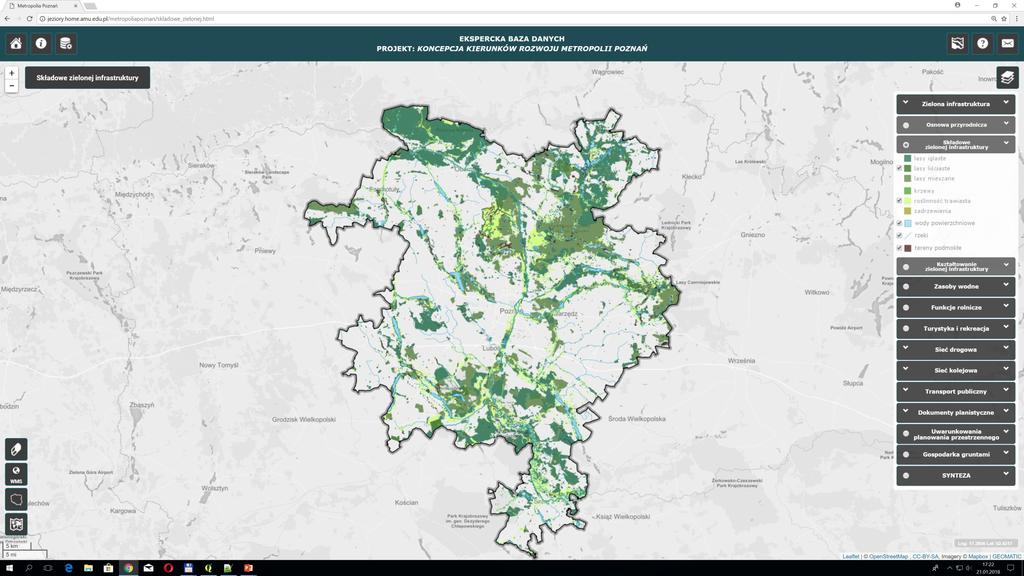Toggle lasy liściaste layer checkbox

[899, 168]
